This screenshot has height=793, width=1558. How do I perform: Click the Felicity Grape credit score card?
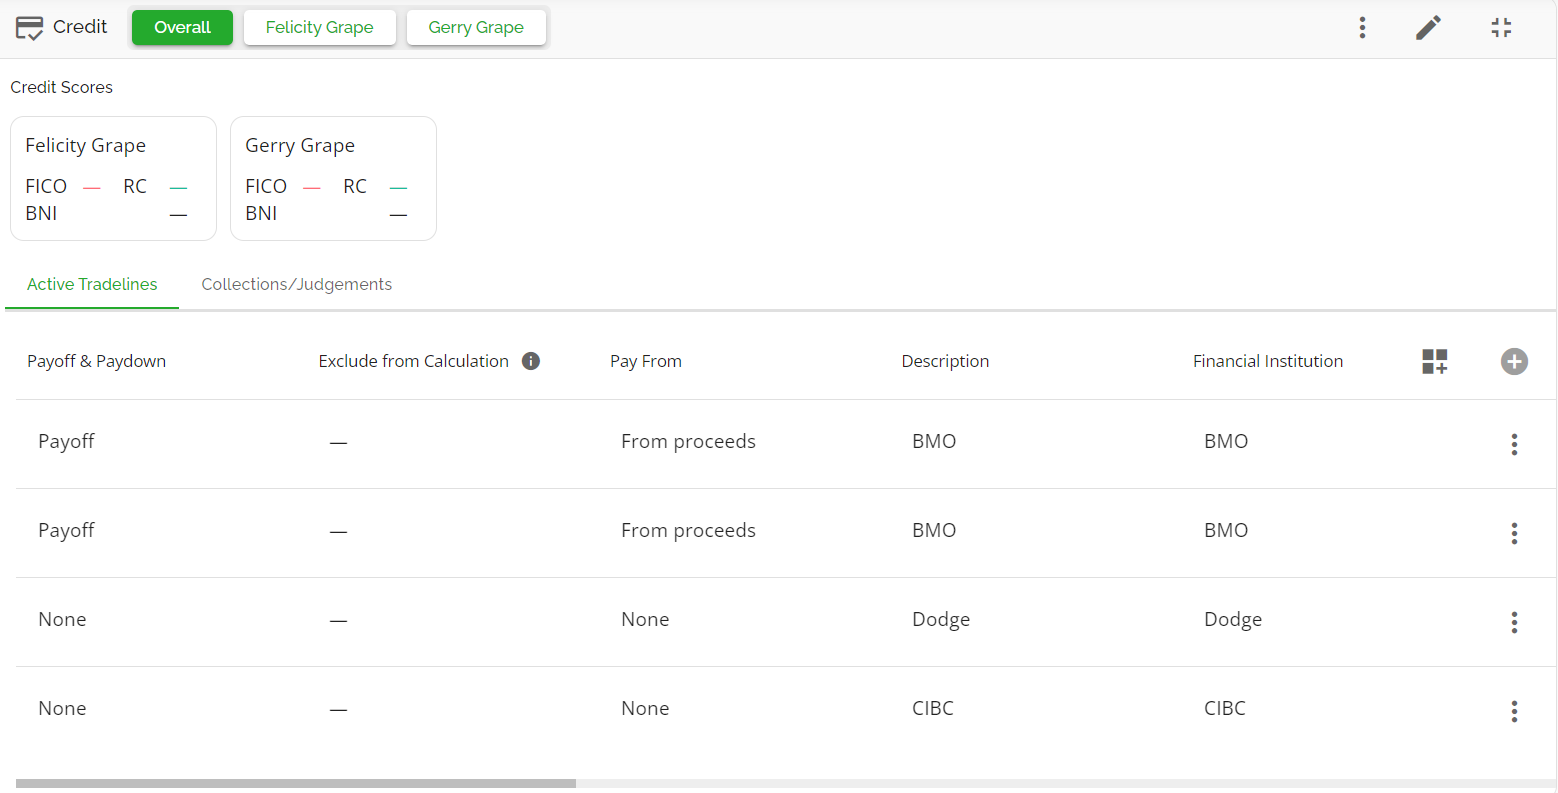(113, 178)
